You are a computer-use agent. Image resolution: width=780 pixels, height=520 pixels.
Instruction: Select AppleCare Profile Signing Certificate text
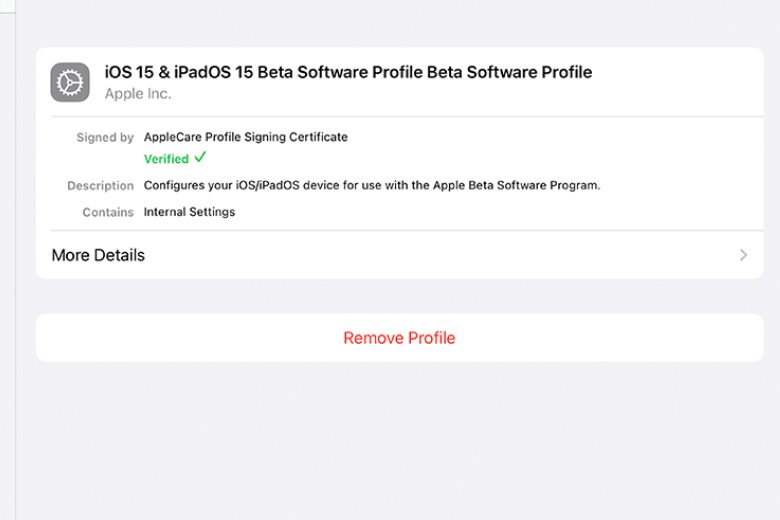[x=246, y=137]
